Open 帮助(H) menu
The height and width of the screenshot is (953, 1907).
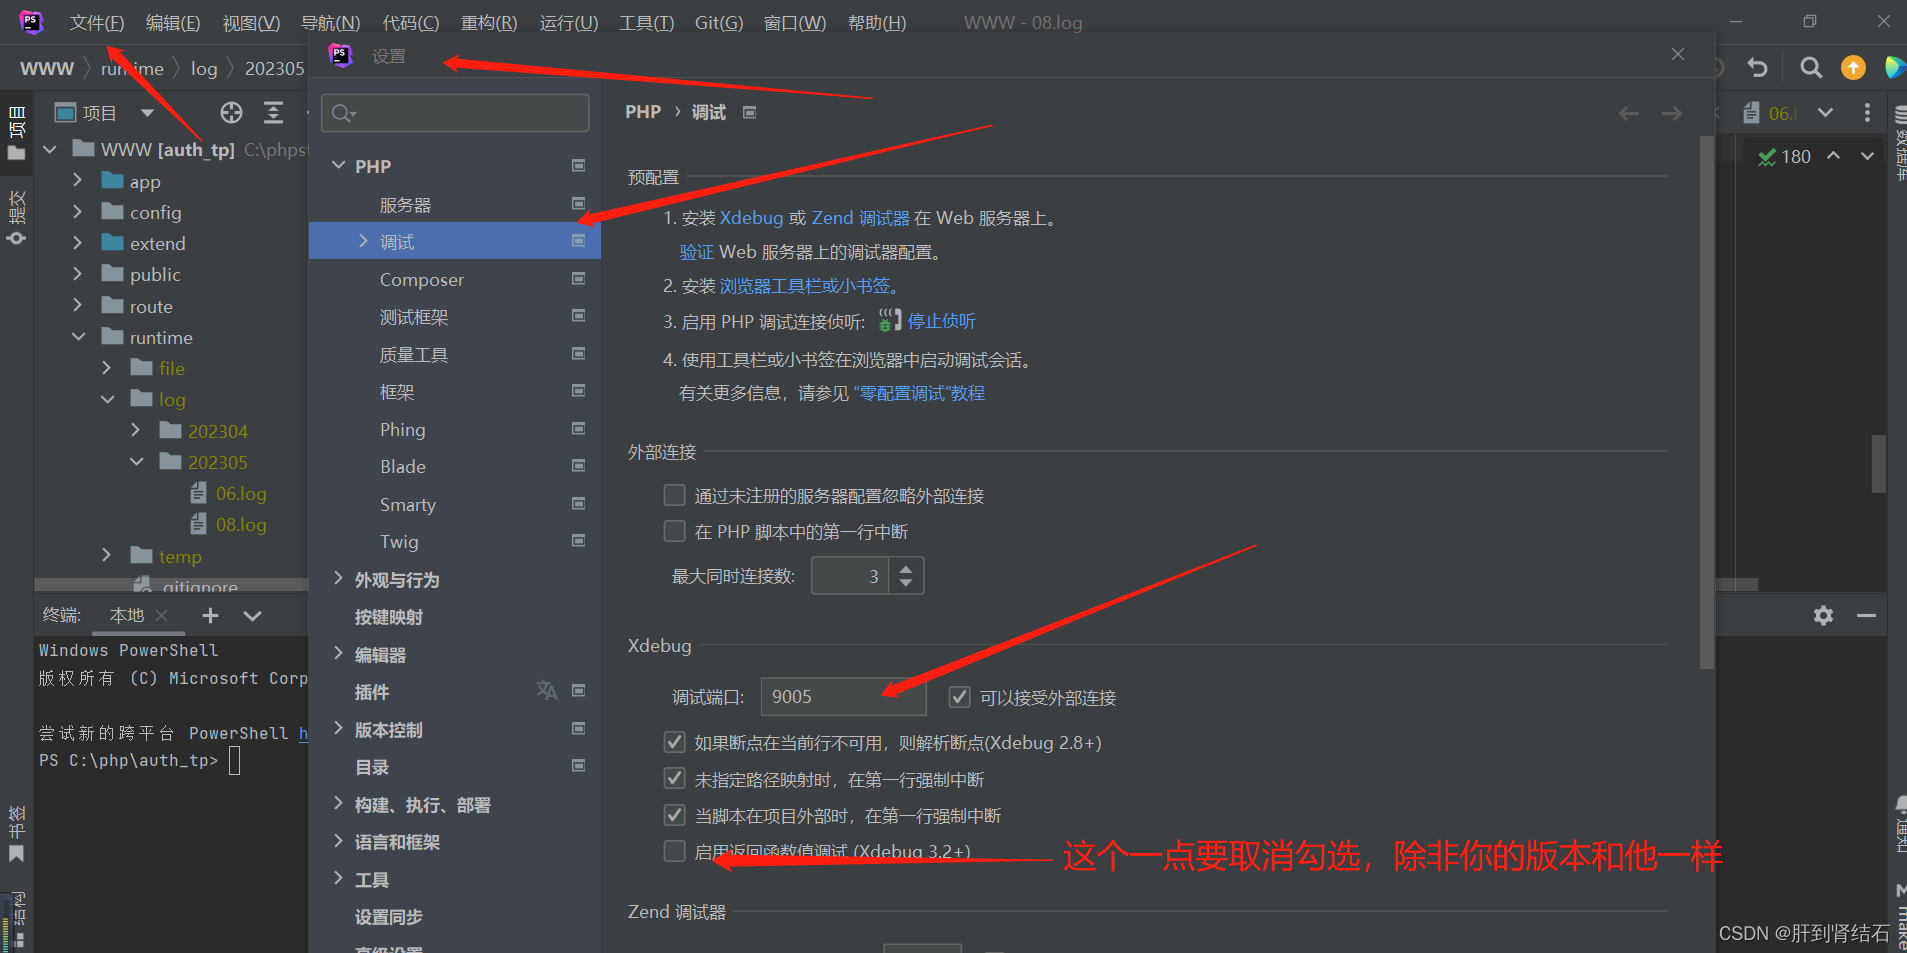[877, 23]
